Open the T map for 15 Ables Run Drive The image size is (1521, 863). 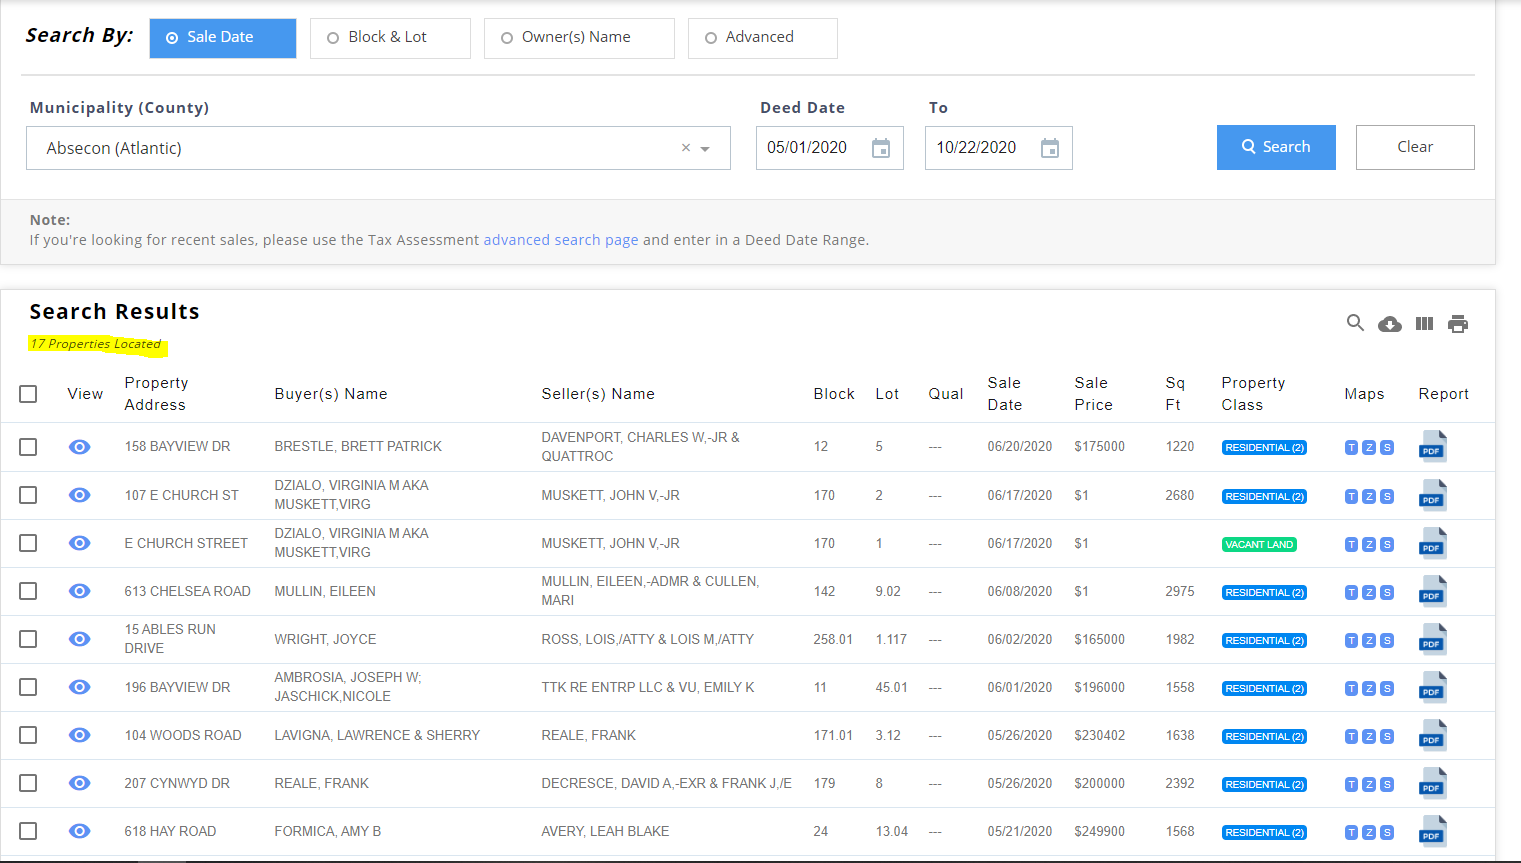[1351, 641]
